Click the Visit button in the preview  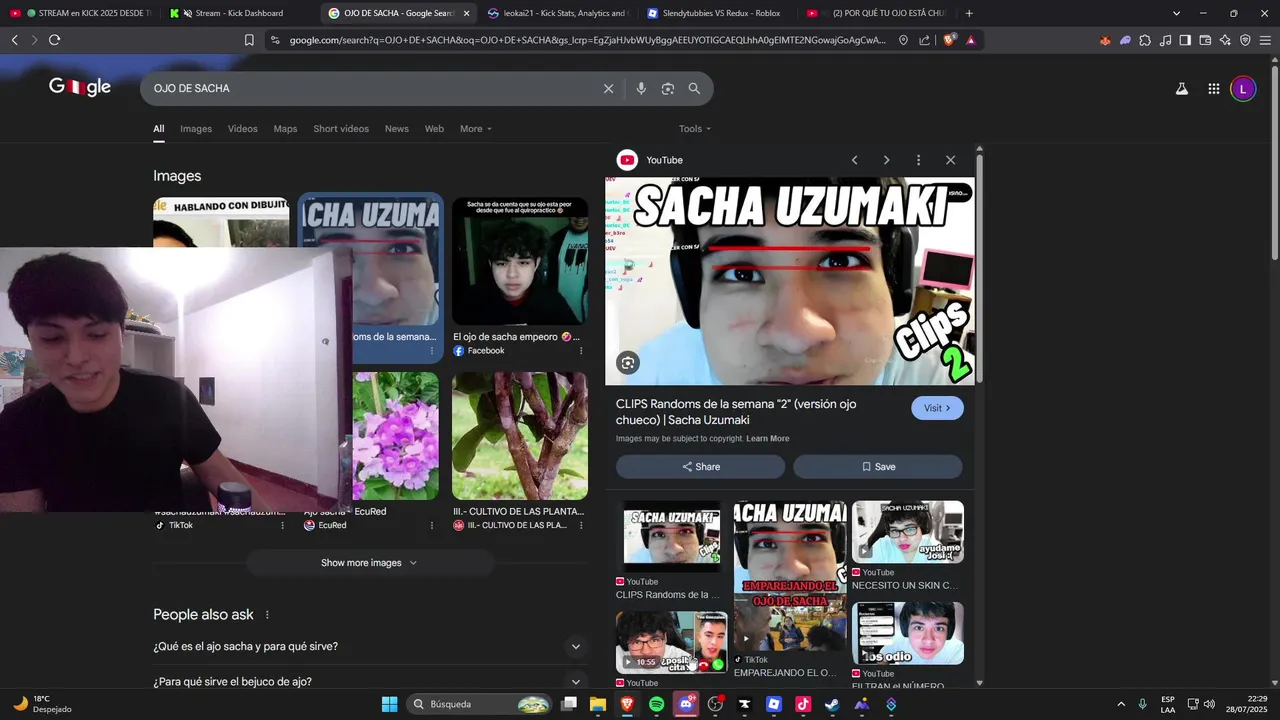tap(937, 408)
